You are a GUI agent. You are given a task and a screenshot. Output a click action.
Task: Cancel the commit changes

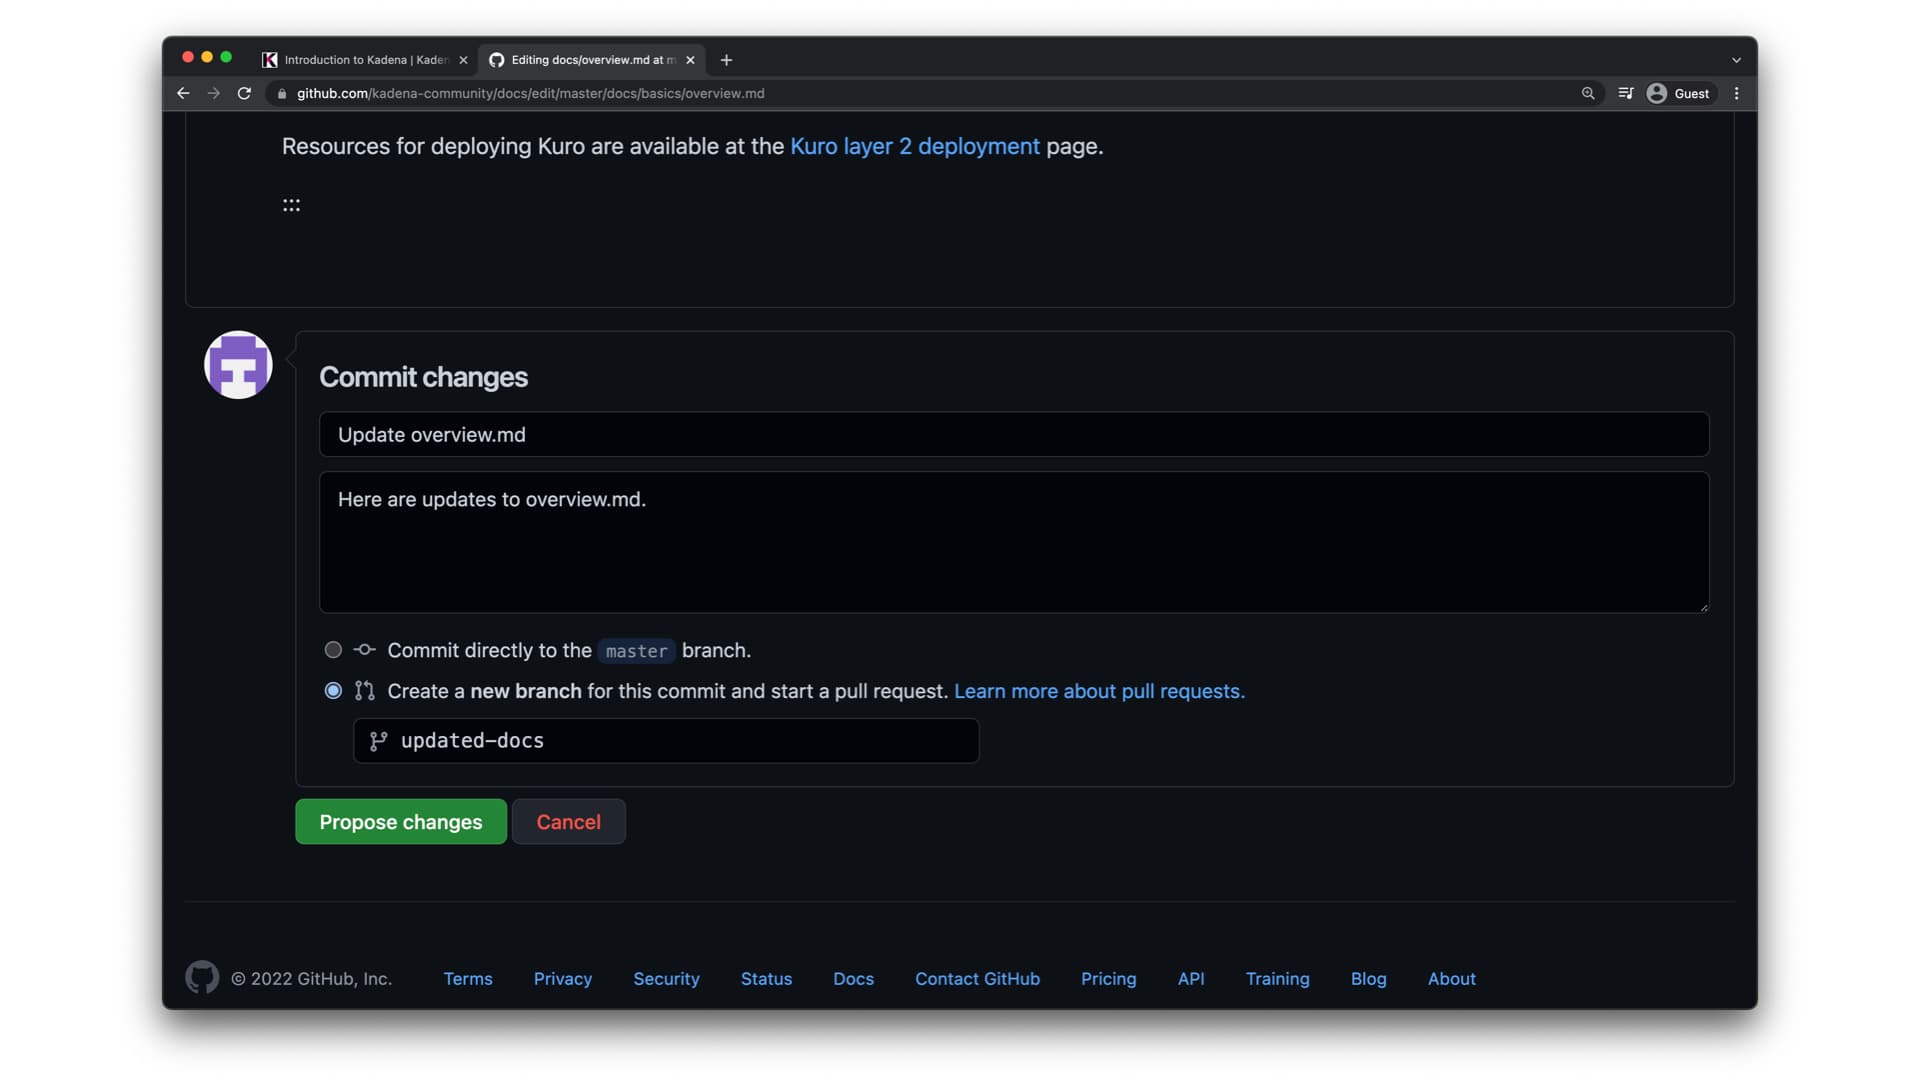pos(568,822)
